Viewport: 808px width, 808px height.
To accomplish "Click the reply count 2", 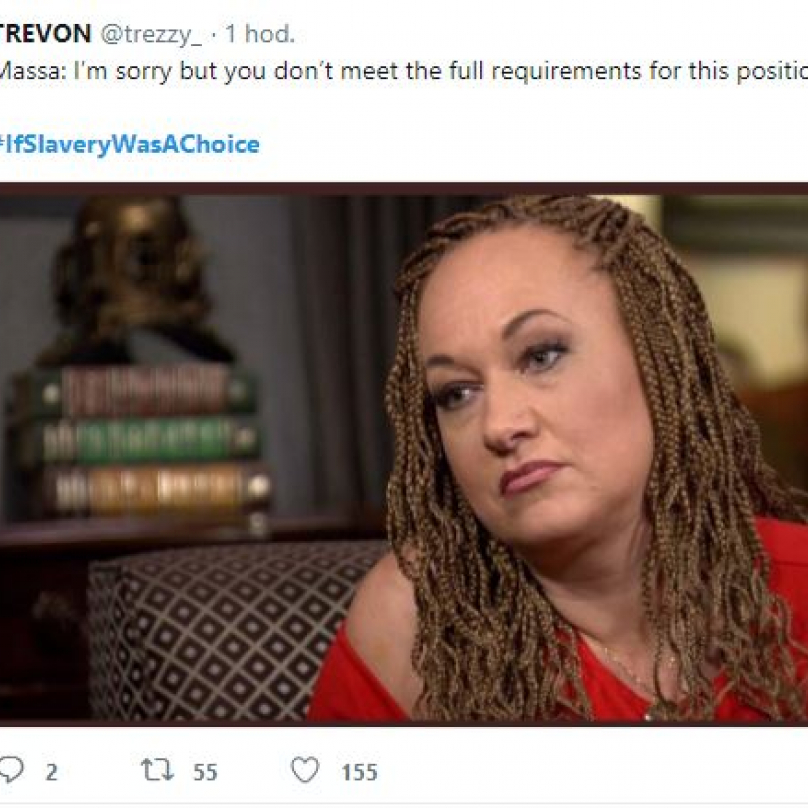I will 52,772.
